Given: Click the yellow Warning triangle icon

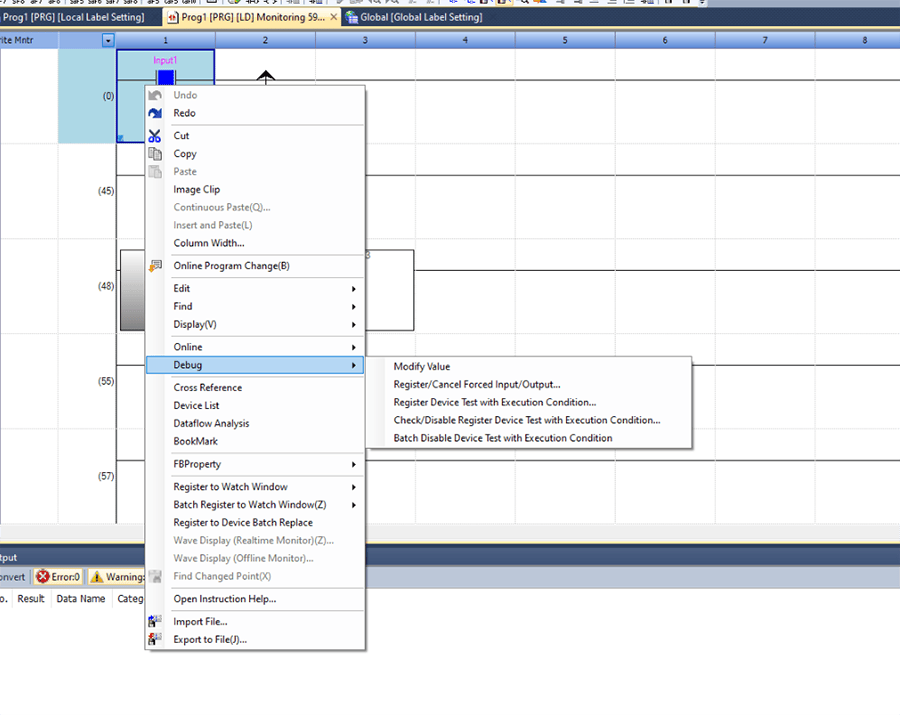Looking at the screenshot, I should 96,577.
